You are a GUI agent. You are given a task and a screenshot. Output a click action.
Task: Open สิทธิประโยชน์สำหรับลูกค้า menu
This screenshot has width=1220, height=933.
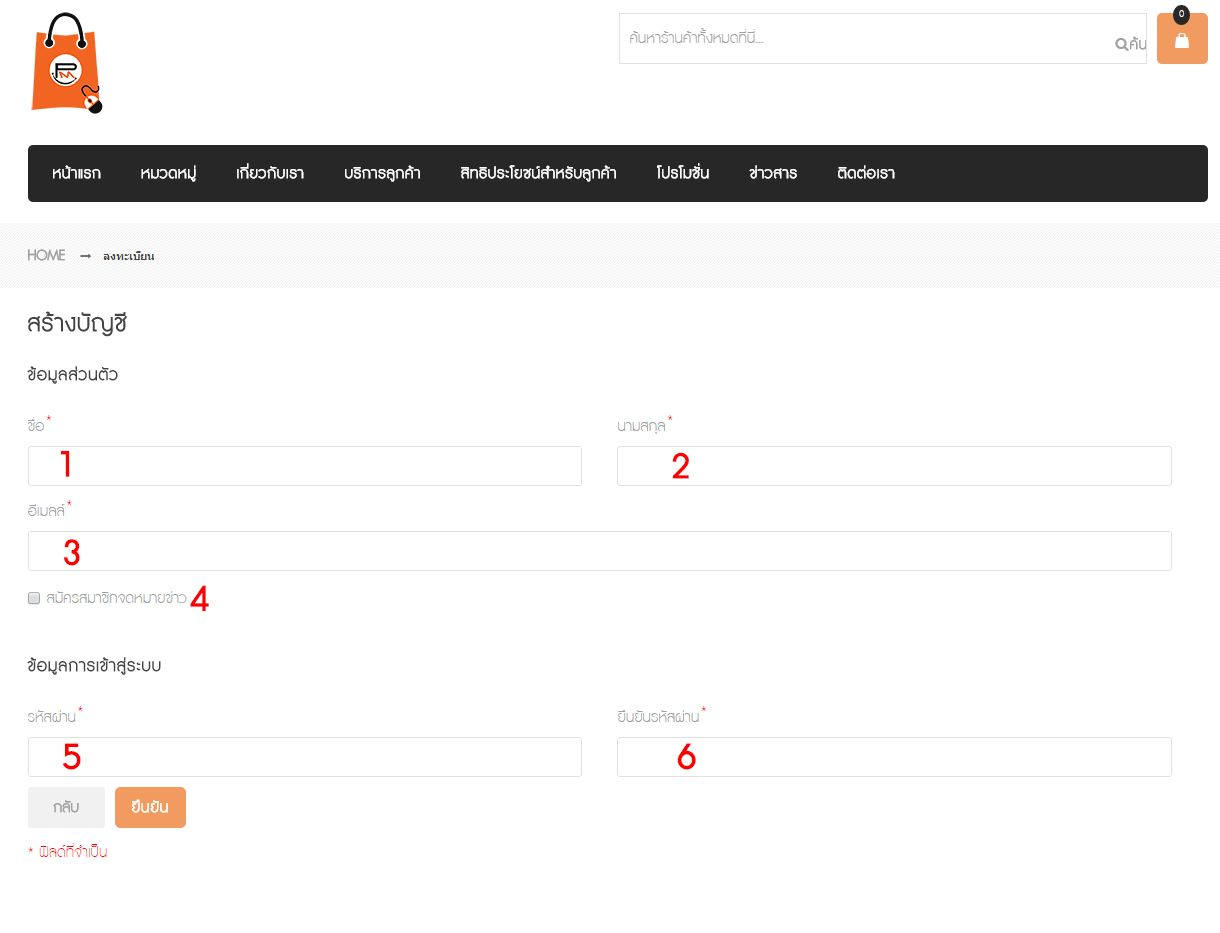click(x=538, y=173)
